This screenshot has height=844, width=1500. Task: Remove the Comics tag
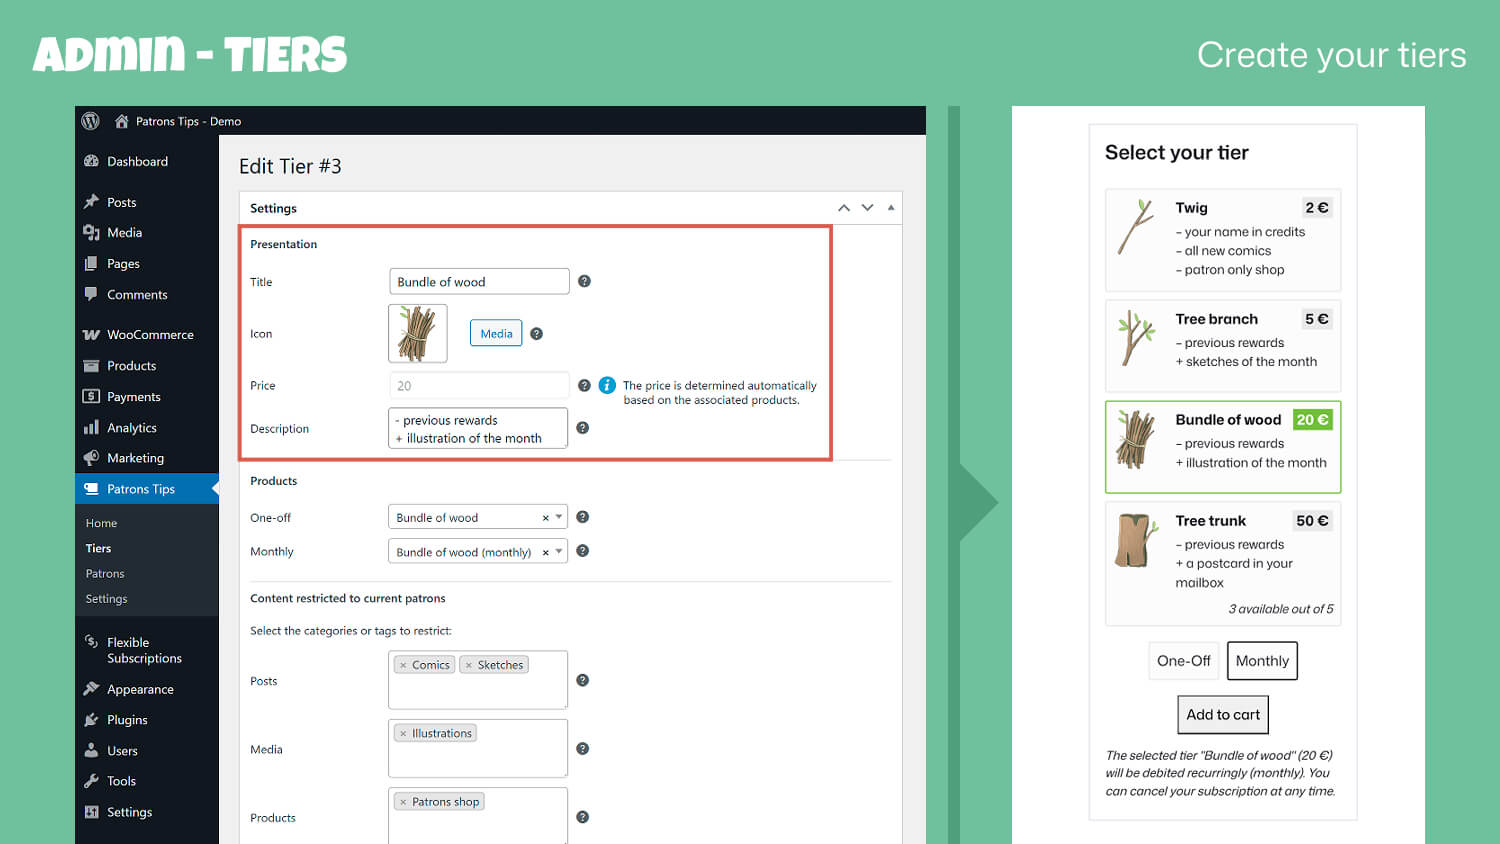[x=403, y=665]
